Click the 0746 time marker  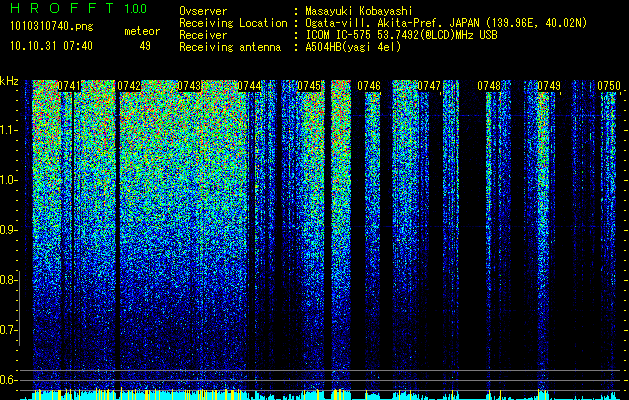click(x=369, y=86)
